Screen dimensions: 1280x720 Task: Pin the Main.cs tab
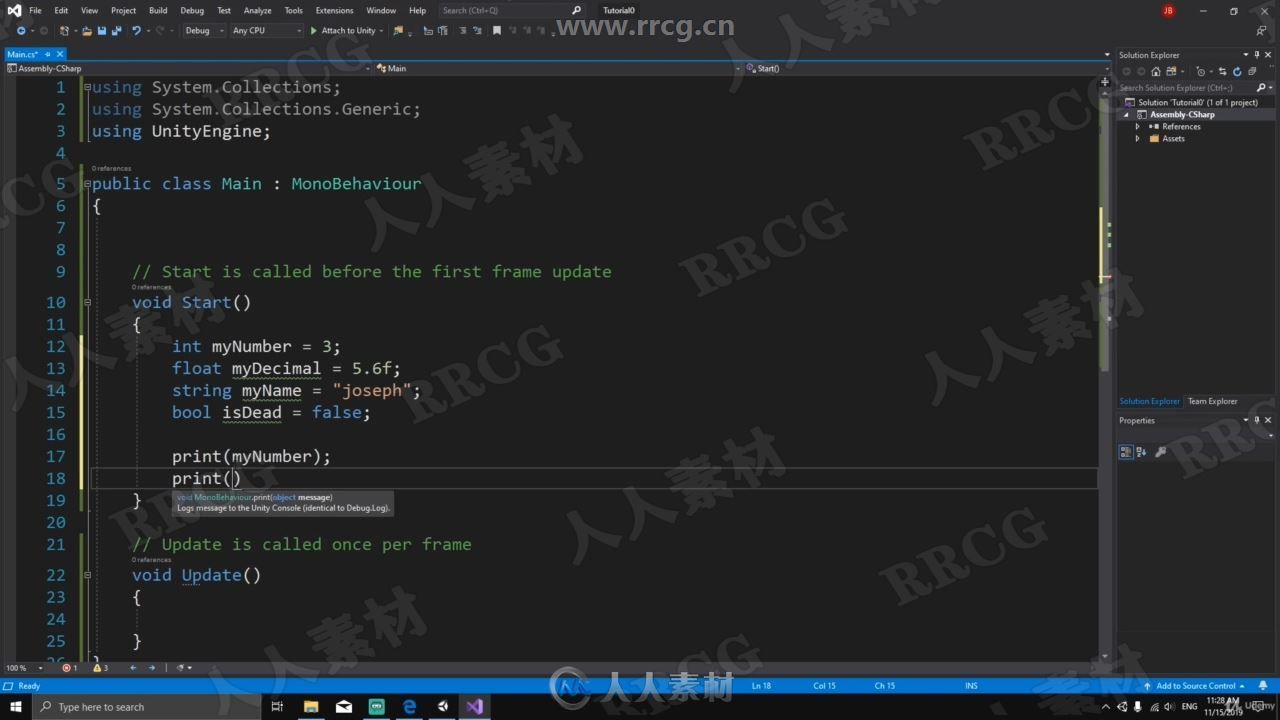coord(48,54)
